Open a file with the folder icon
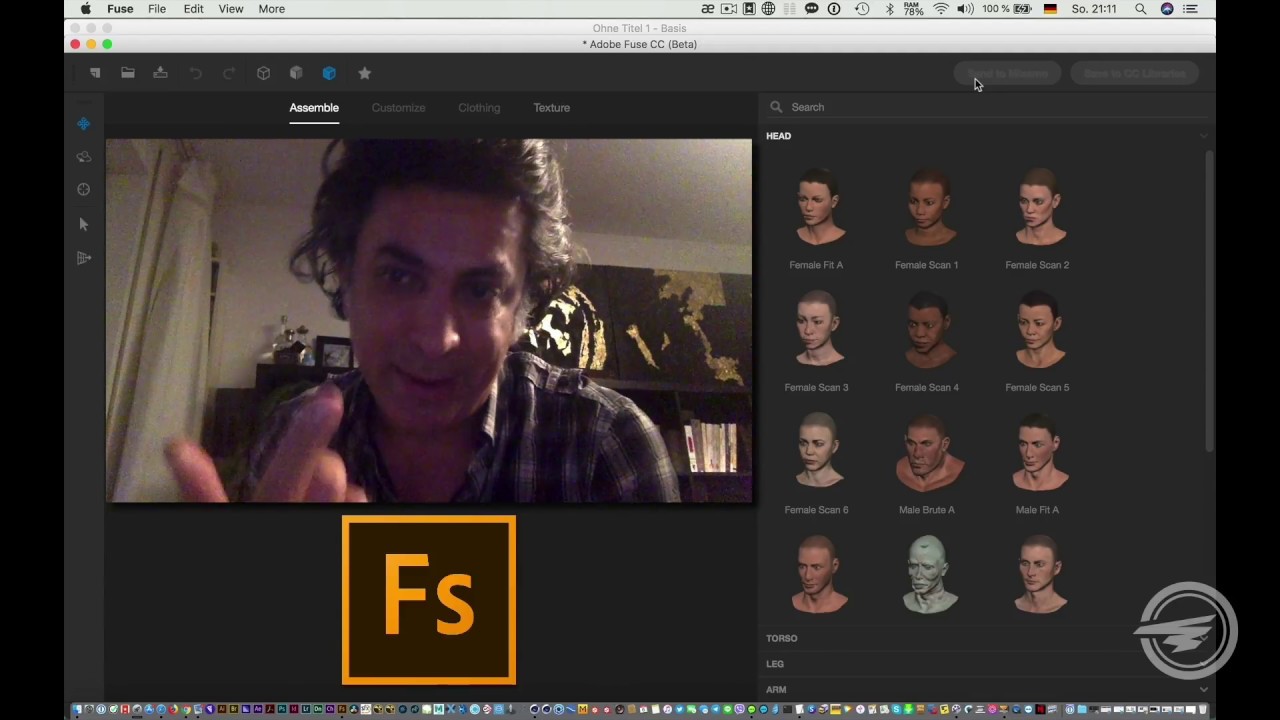This screenshot has height=720, width=1280. tap(128, 73)
